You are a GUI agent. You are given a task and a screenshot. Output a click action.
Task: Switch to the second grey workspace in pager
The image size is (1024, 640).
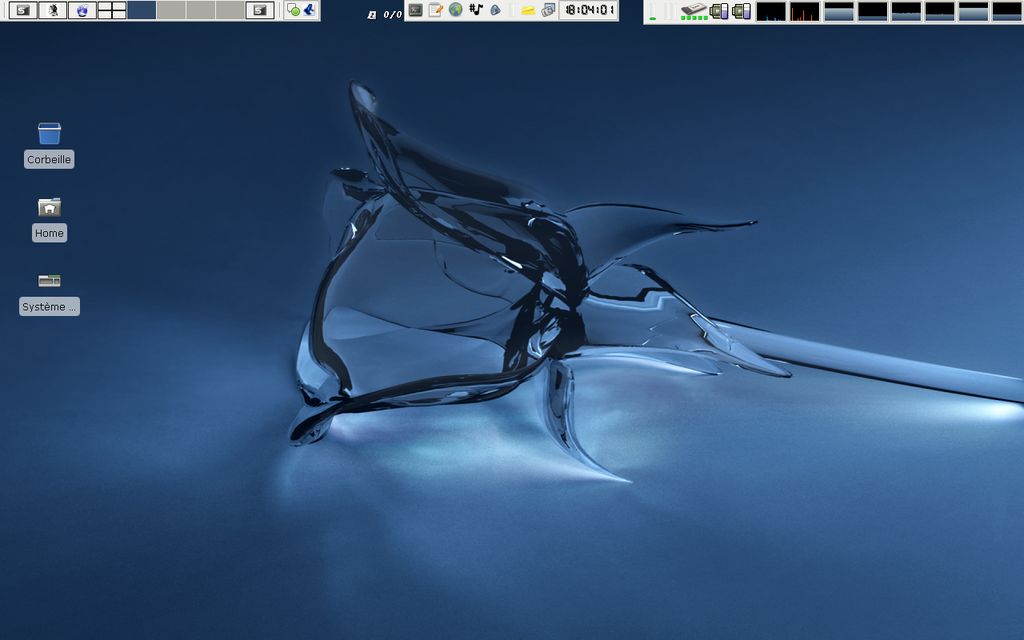(200, 10)
